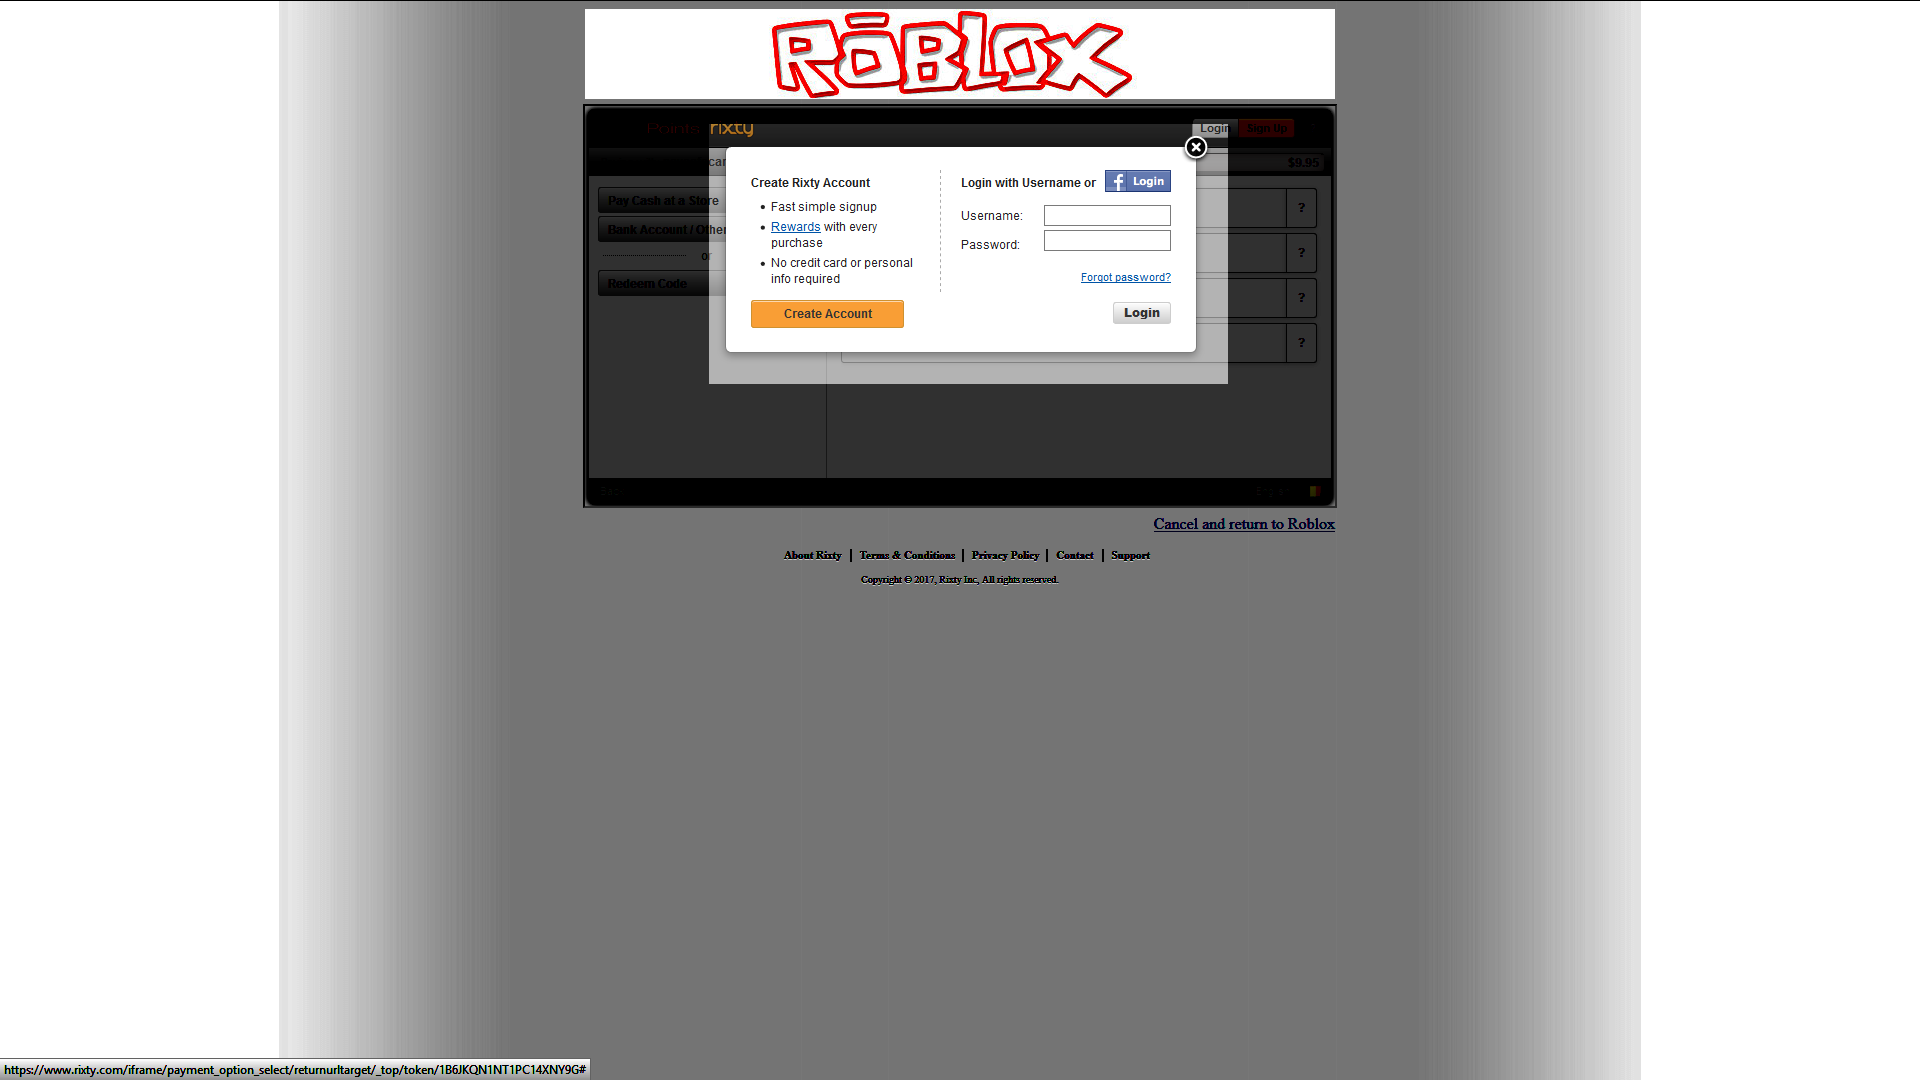Click the Facebook Login icon button
Viewport: 1920px width, 1080px height.
point(1138,181)
